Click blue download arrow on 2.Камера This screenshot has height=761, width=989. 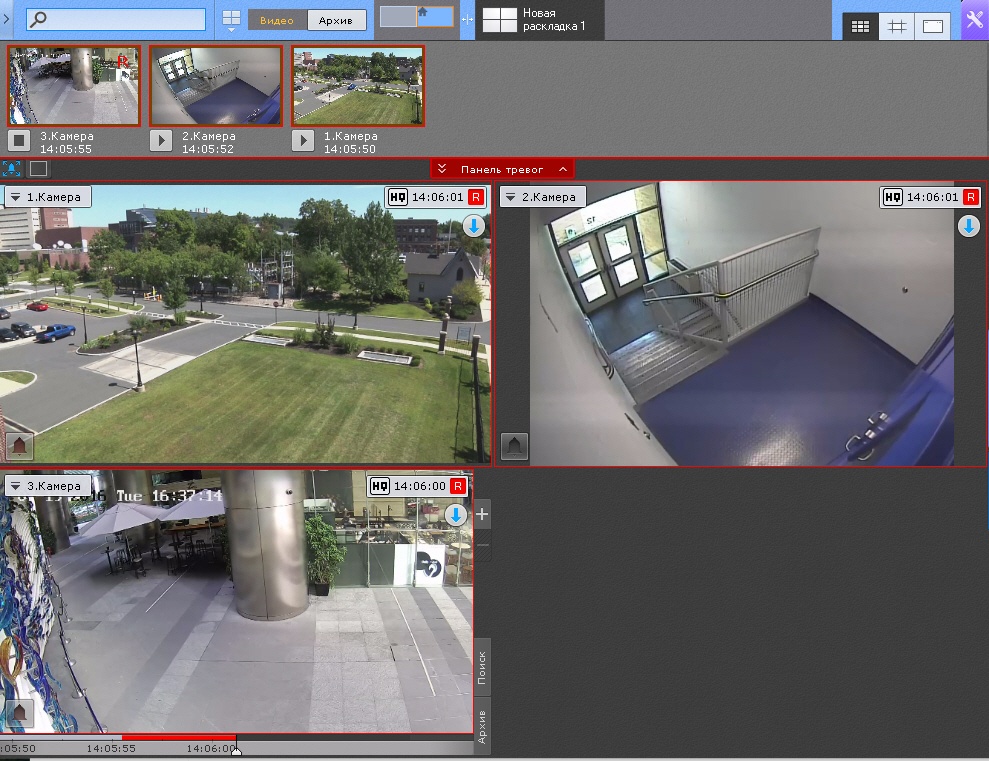coord(969,226)
